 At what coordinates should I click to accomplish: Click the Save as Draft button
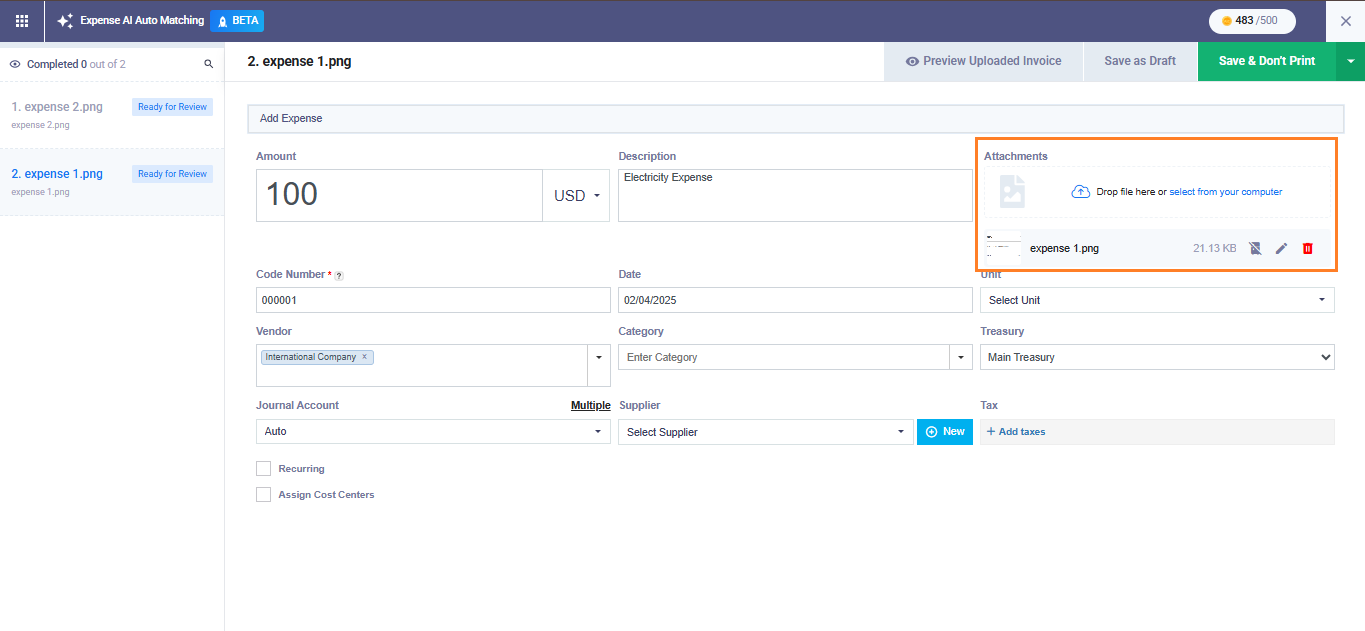(x=1140, y=61)
